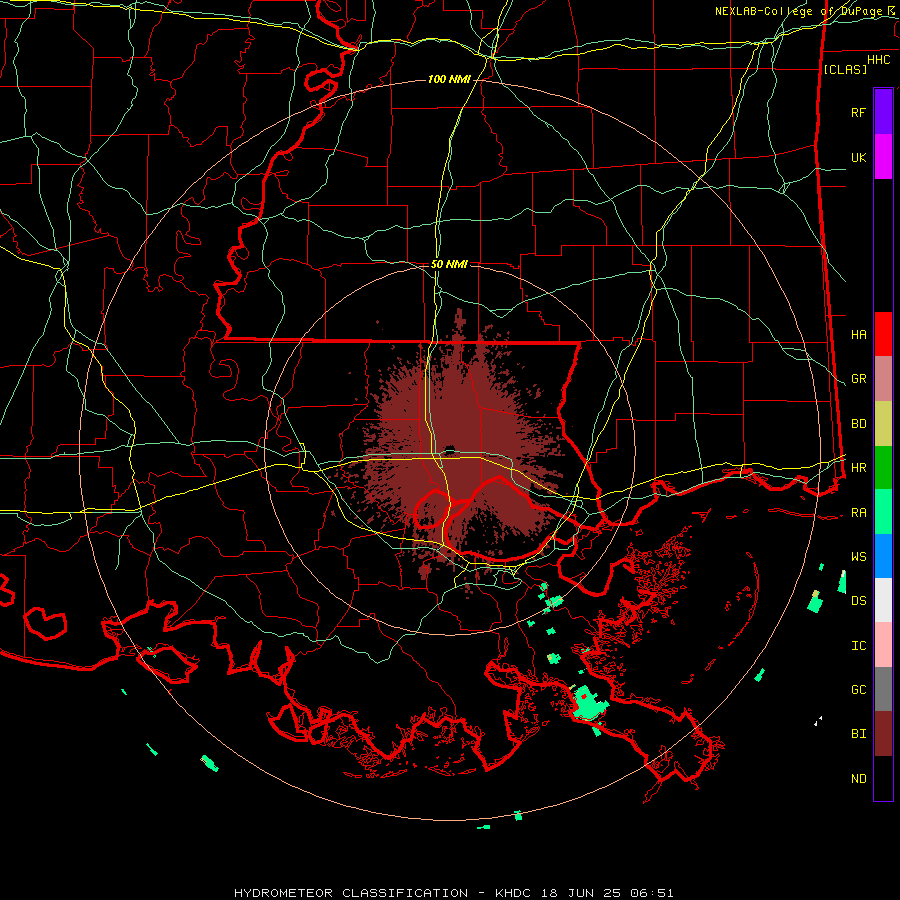Click the BI legend label
This screenshot has height=900, width=900.
tap(858, 734)
